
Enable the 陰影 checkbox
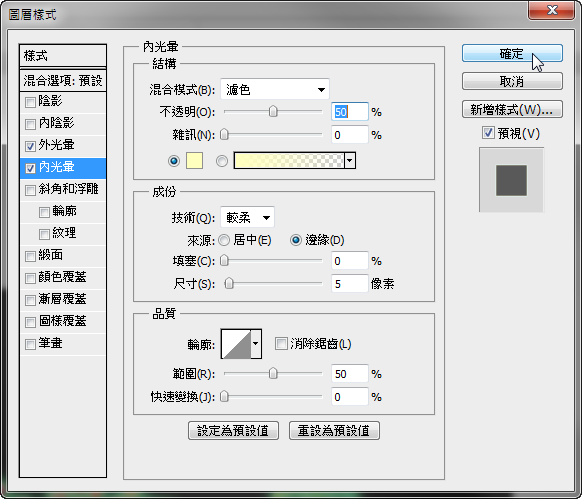click(x=30, y=102)
